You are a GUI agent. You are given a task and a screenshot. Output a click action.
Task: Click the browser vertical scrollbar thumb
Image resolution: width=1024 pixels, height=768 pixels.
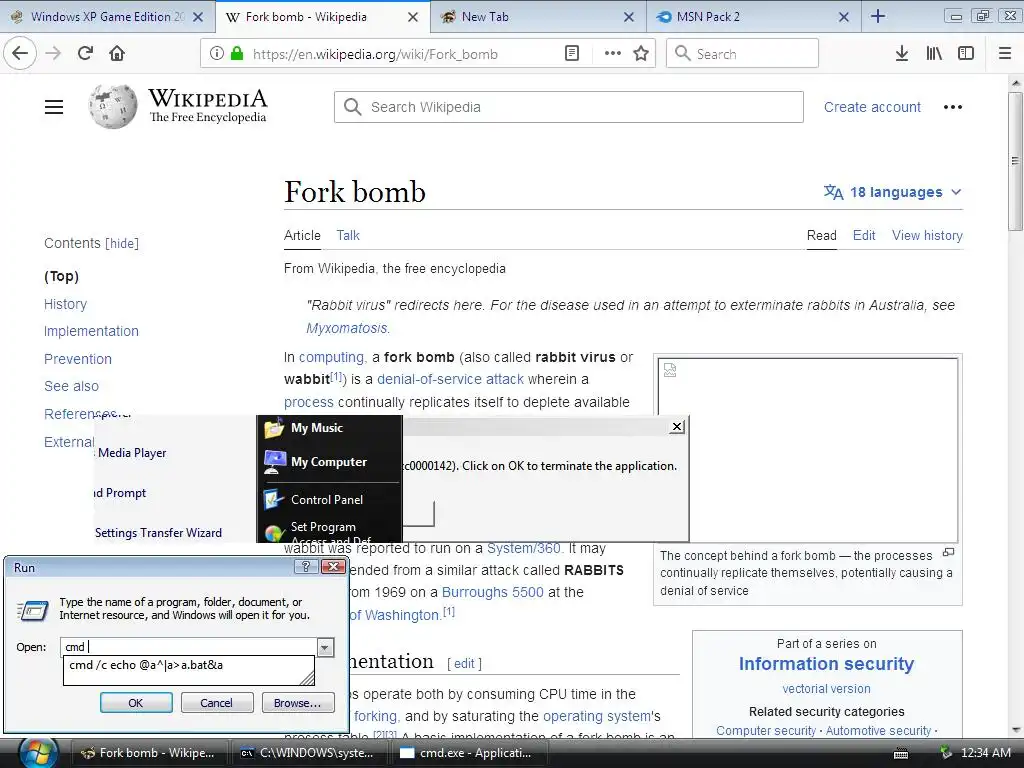point(1015,161)
